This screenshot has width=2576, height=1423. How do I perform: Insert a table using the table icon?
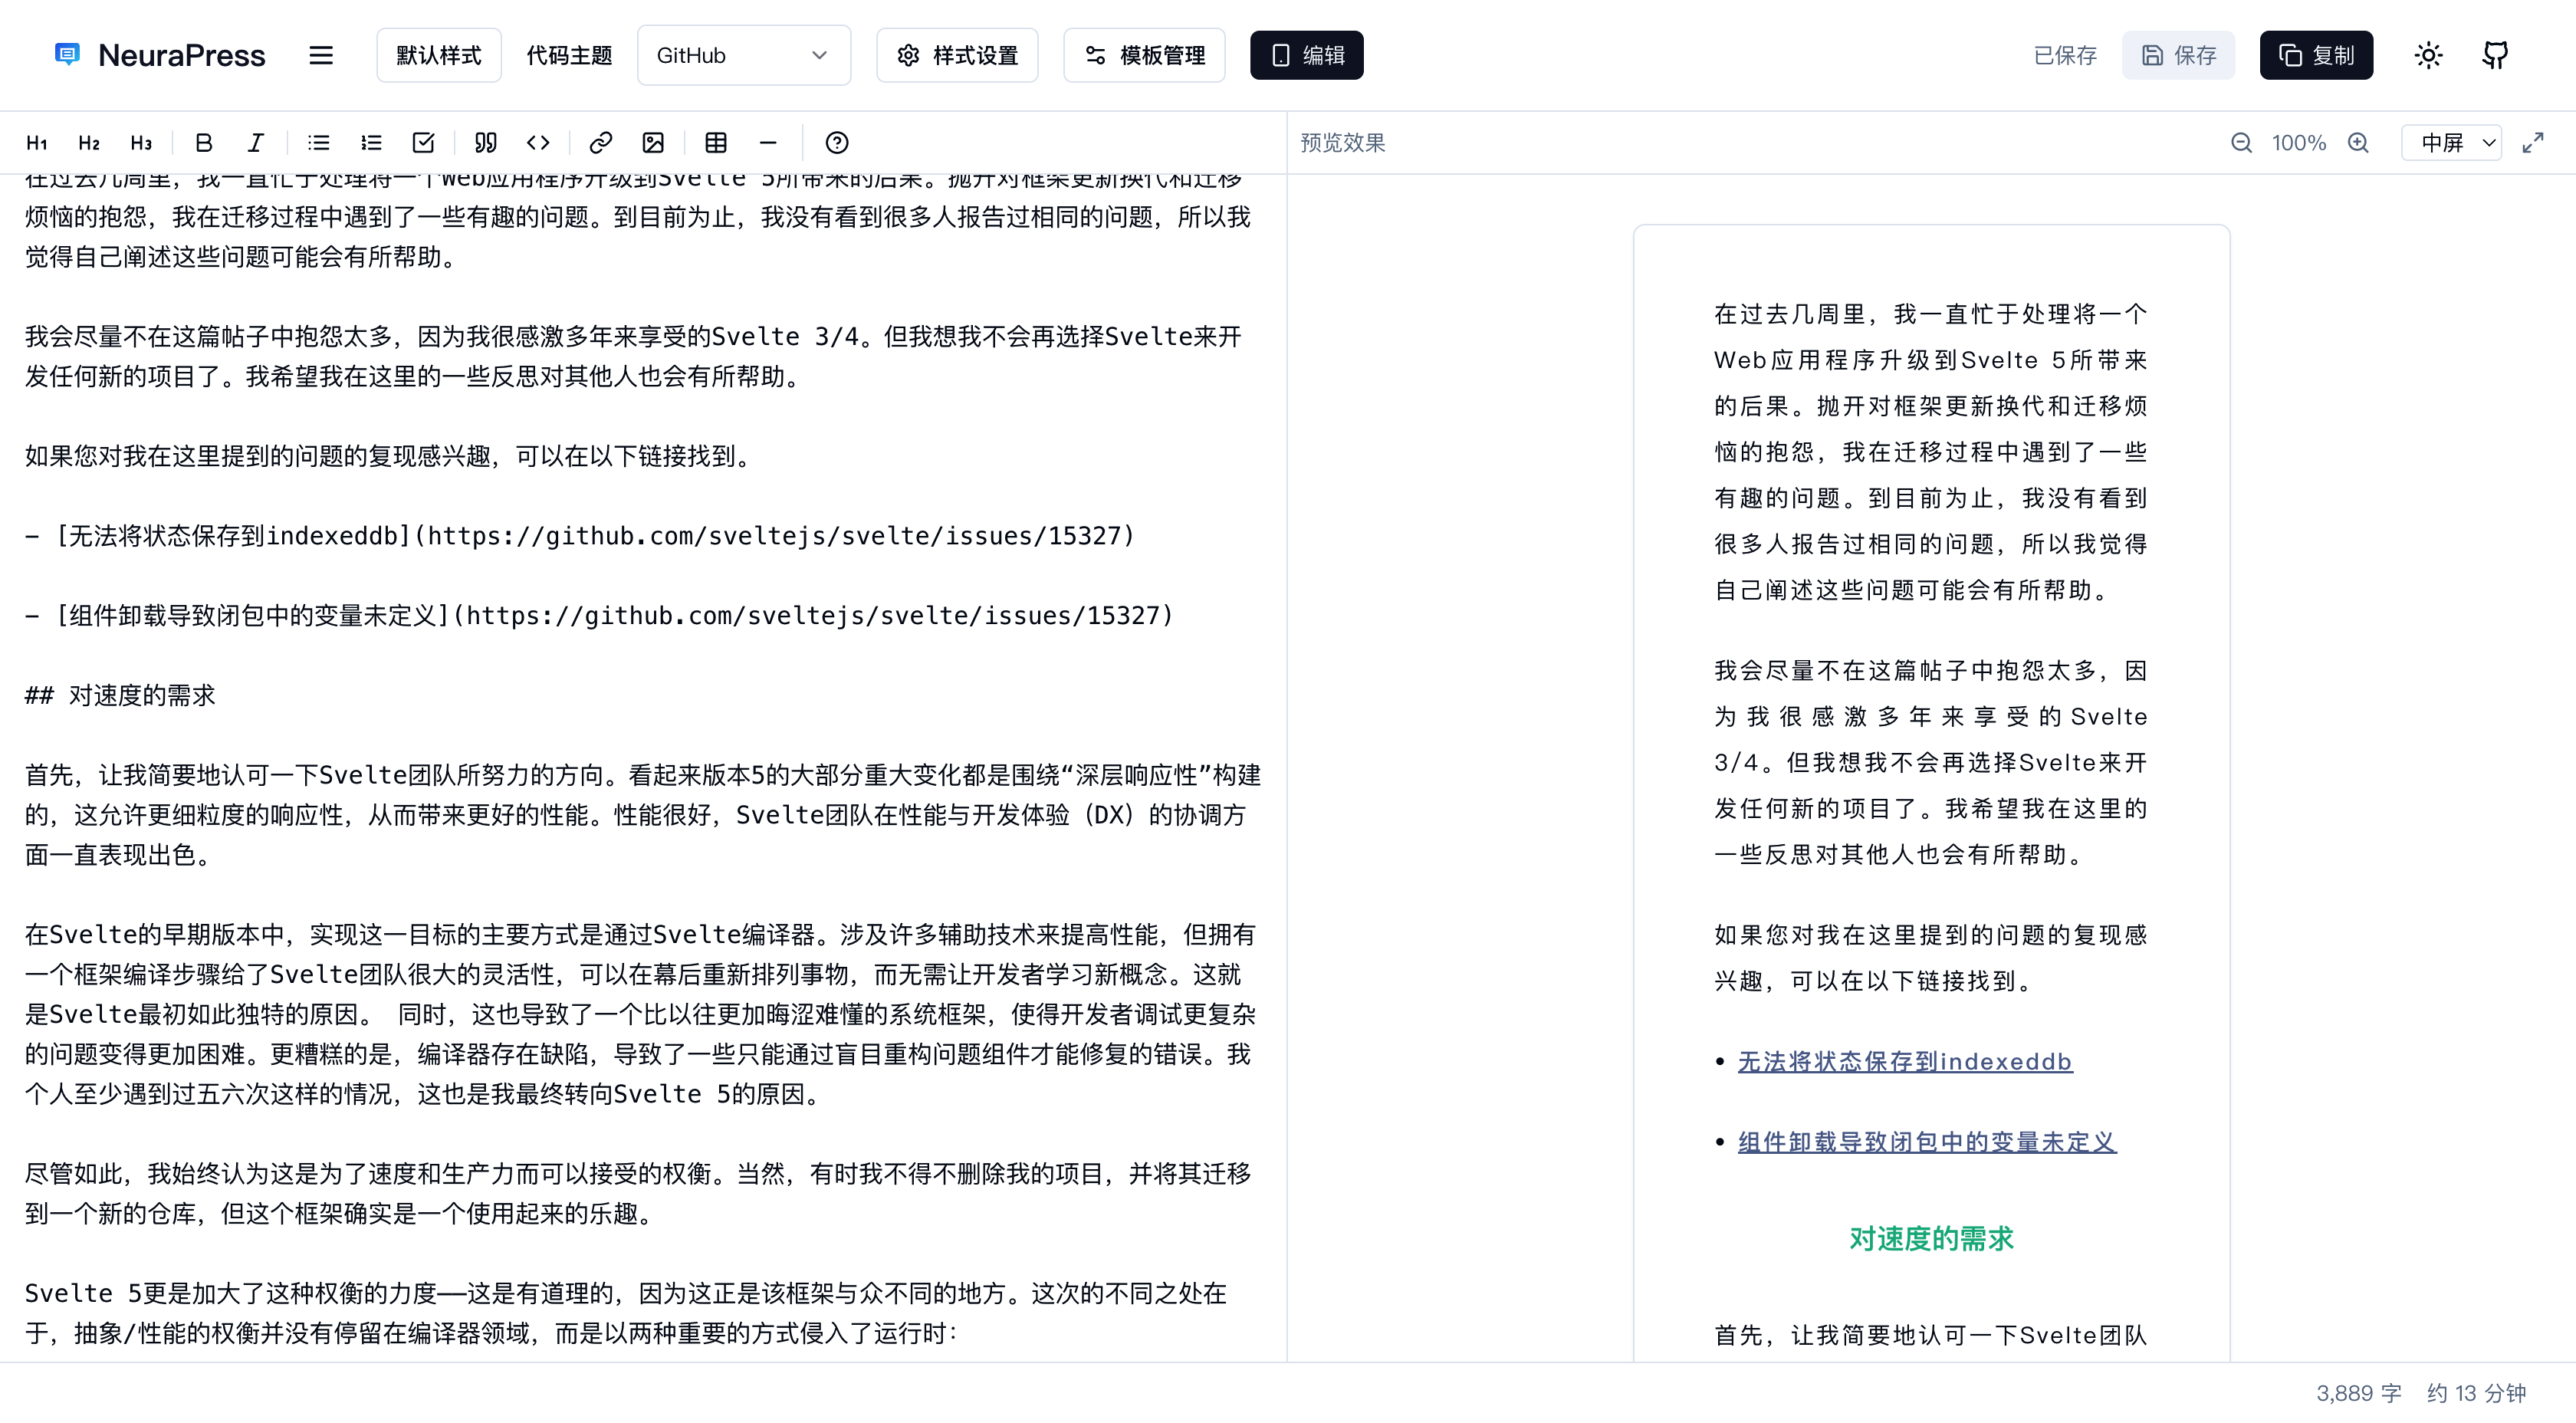point(715,143)
